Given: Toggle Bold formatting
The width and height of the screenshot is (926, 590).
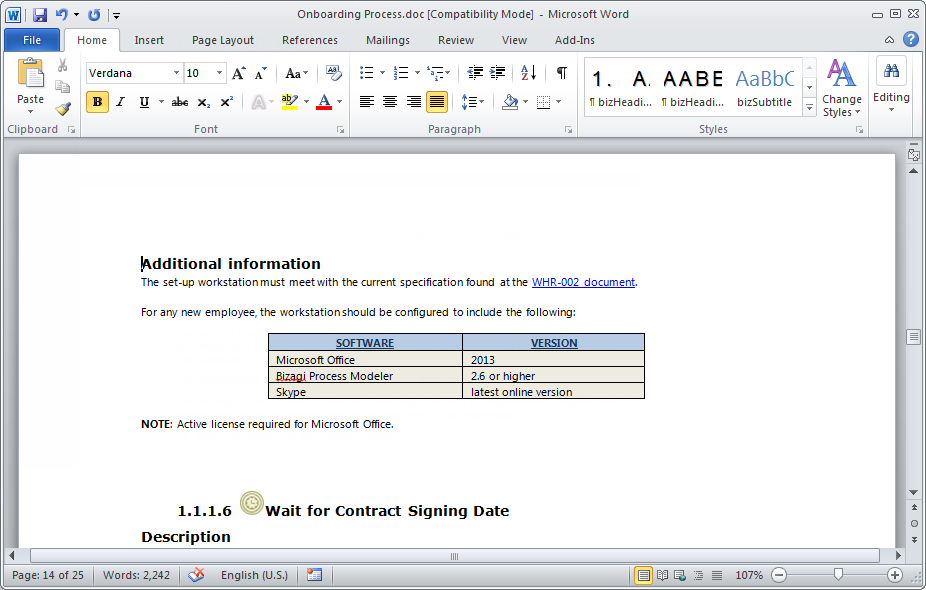Looking at the screenshot, I should tap(97, 102).
